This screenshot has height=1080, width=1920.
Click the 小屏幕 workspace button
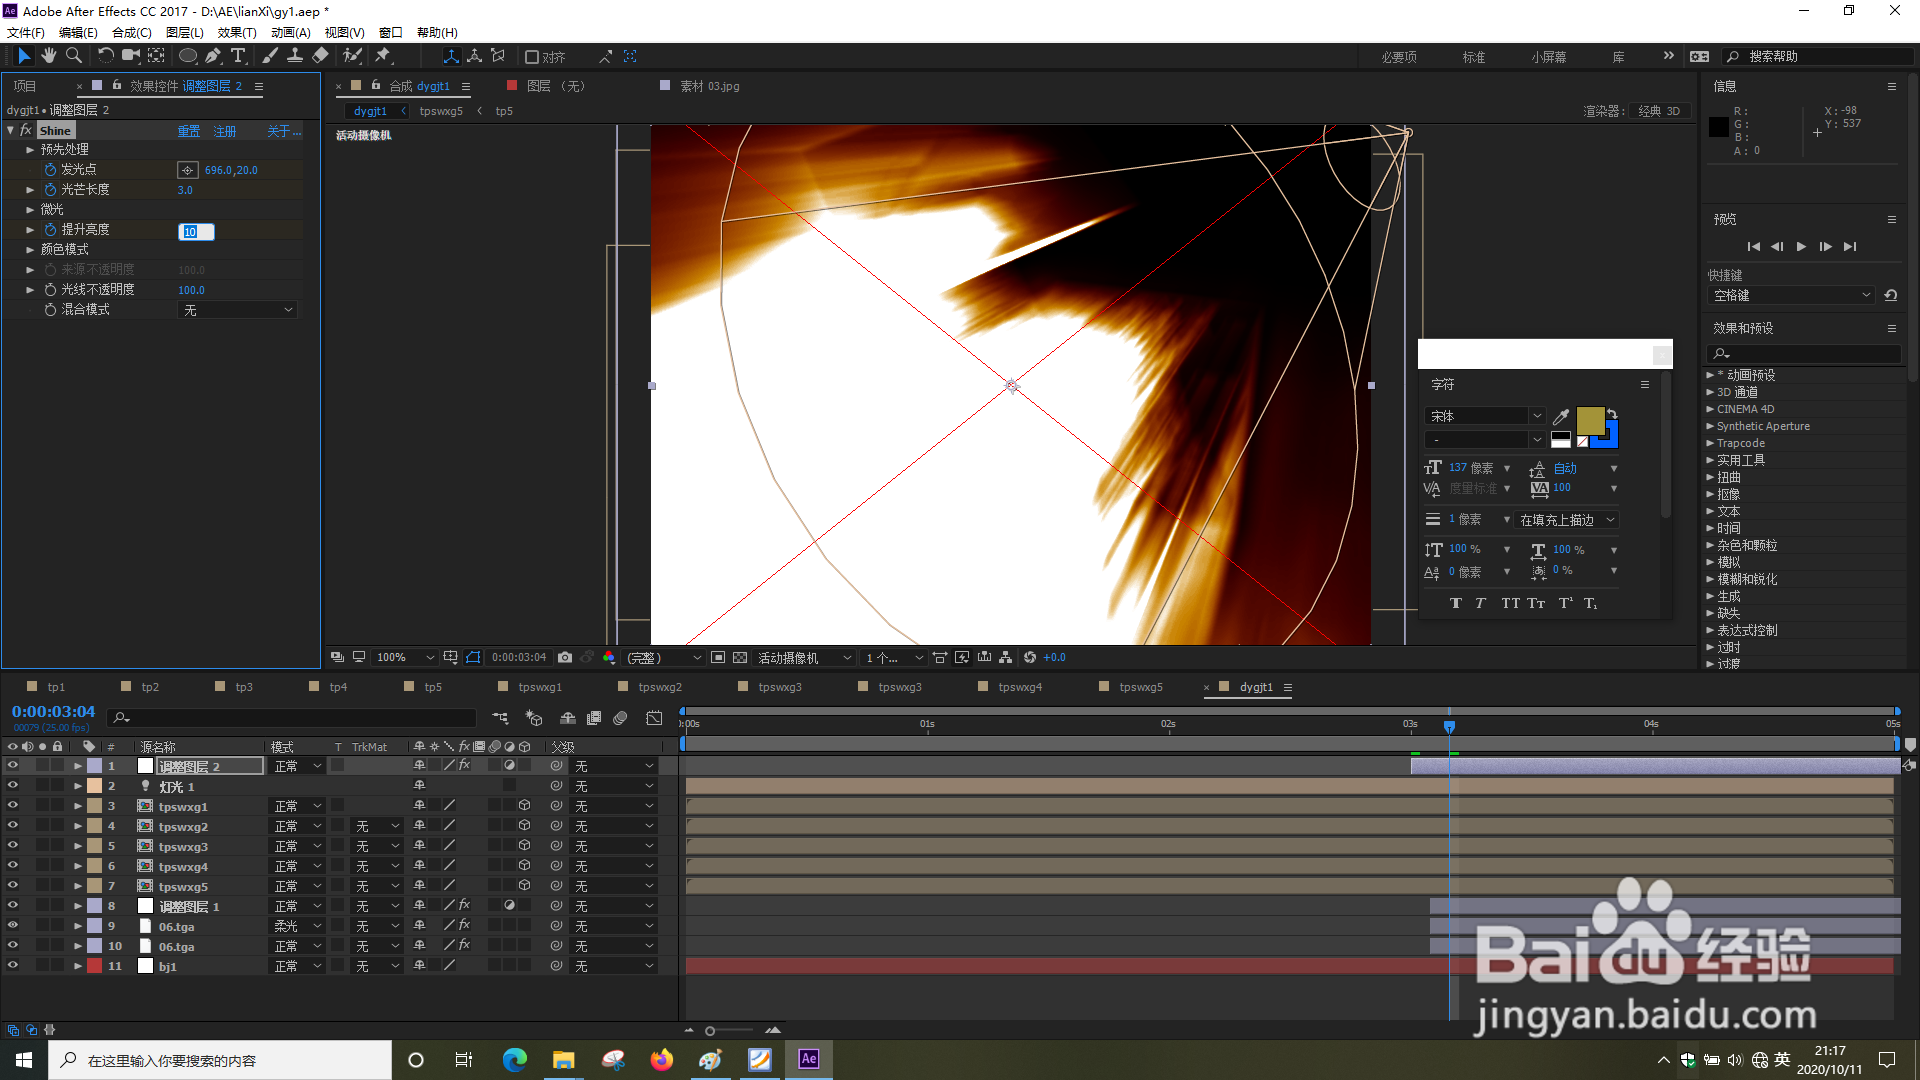tap(1548, 57)
